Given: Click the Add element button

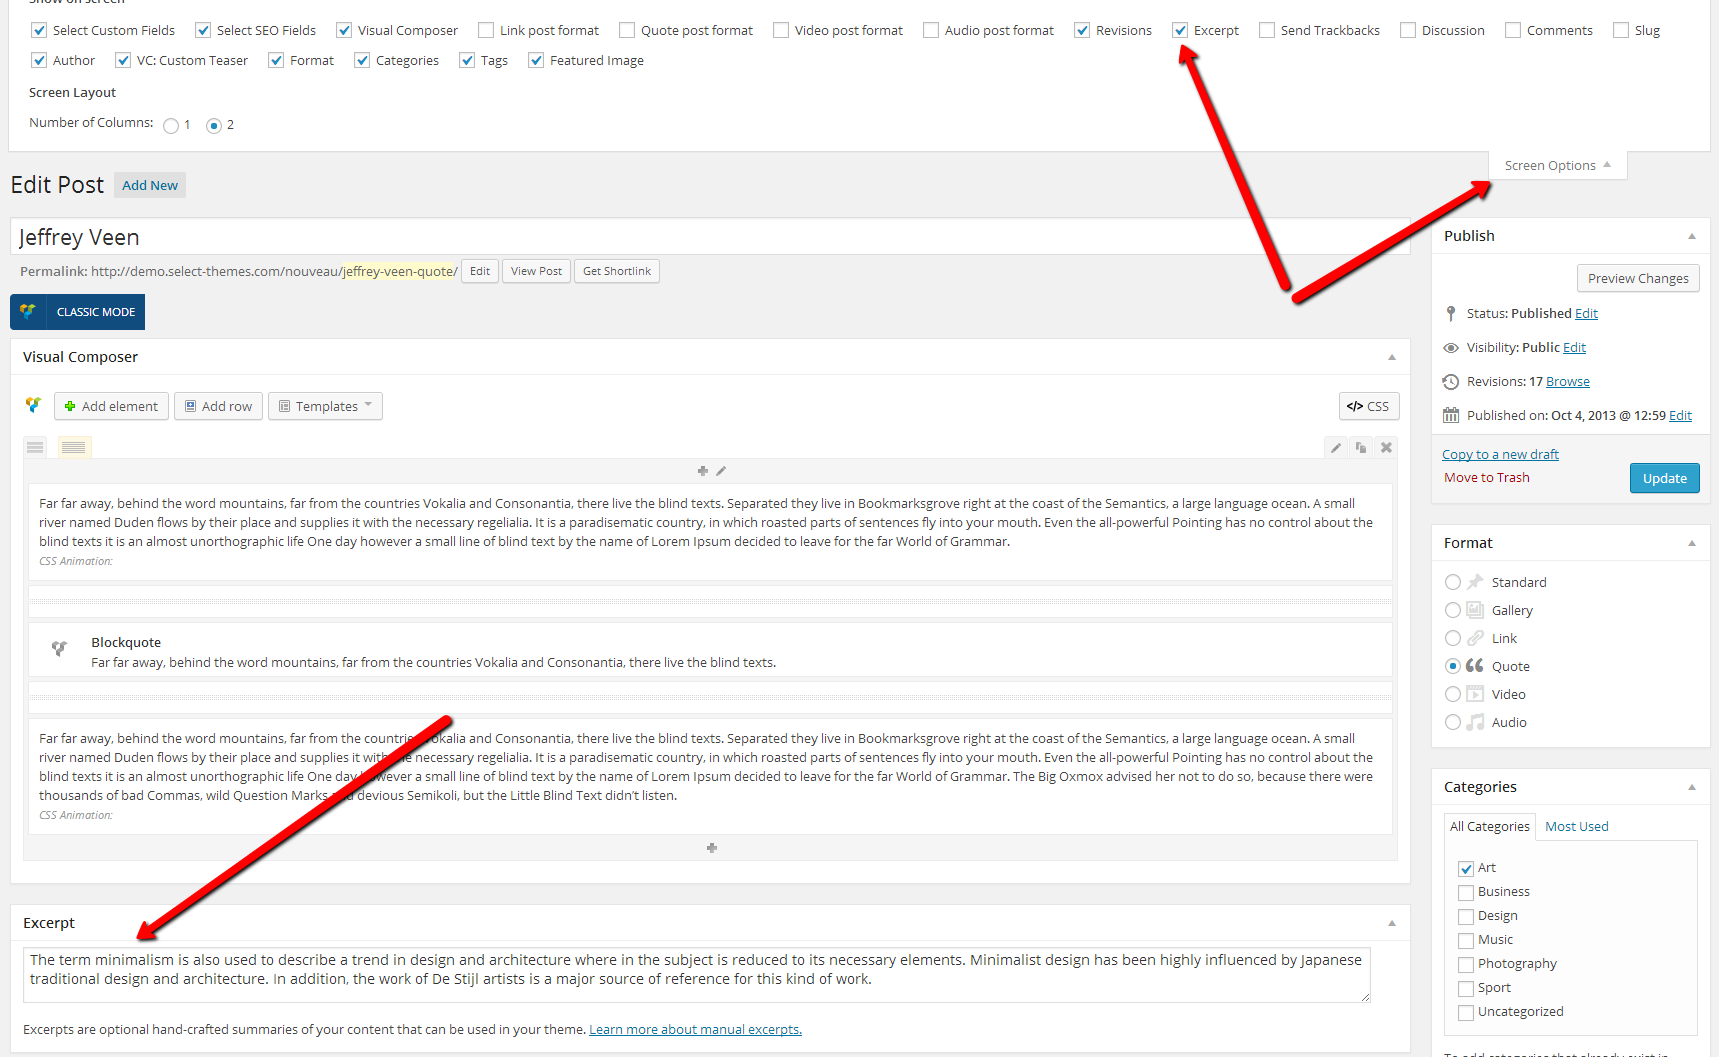Looking at the screenshot, I should pos(111,406).
